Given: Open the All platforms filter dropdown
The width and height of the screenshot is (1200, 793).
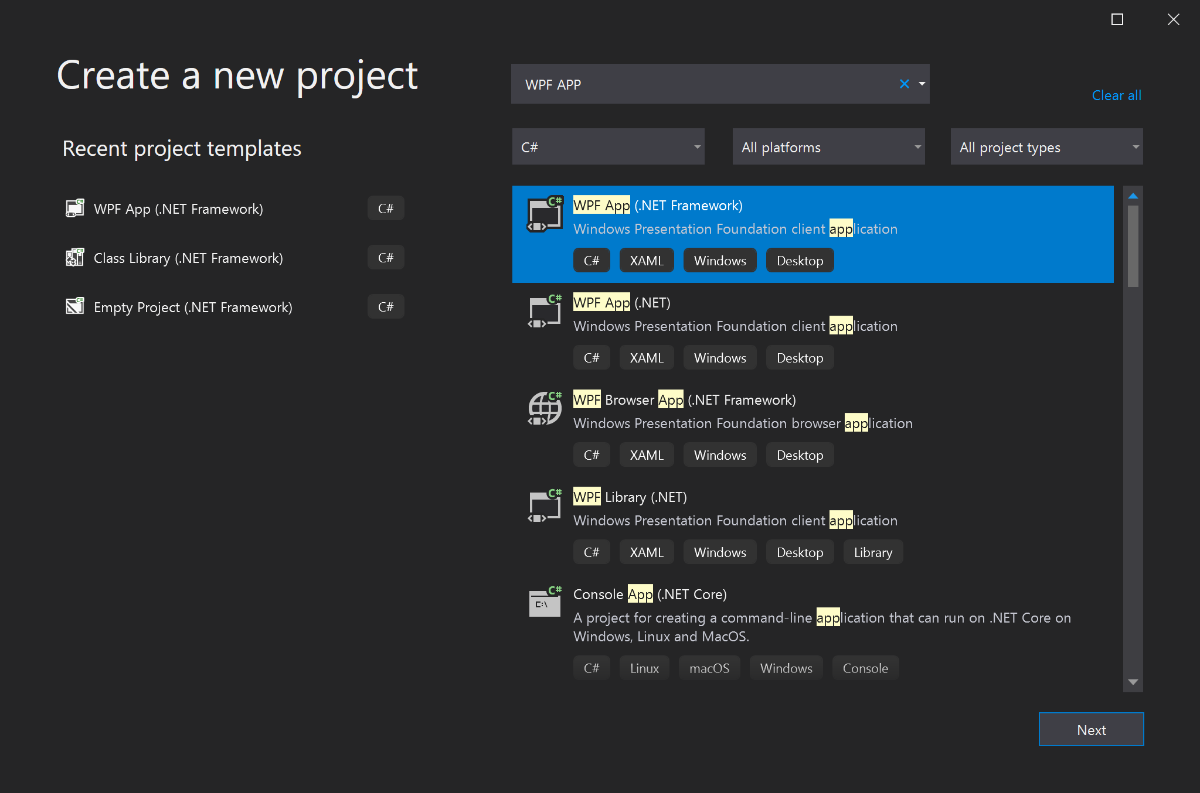Looking at the screenshot, I should (828, 147).
